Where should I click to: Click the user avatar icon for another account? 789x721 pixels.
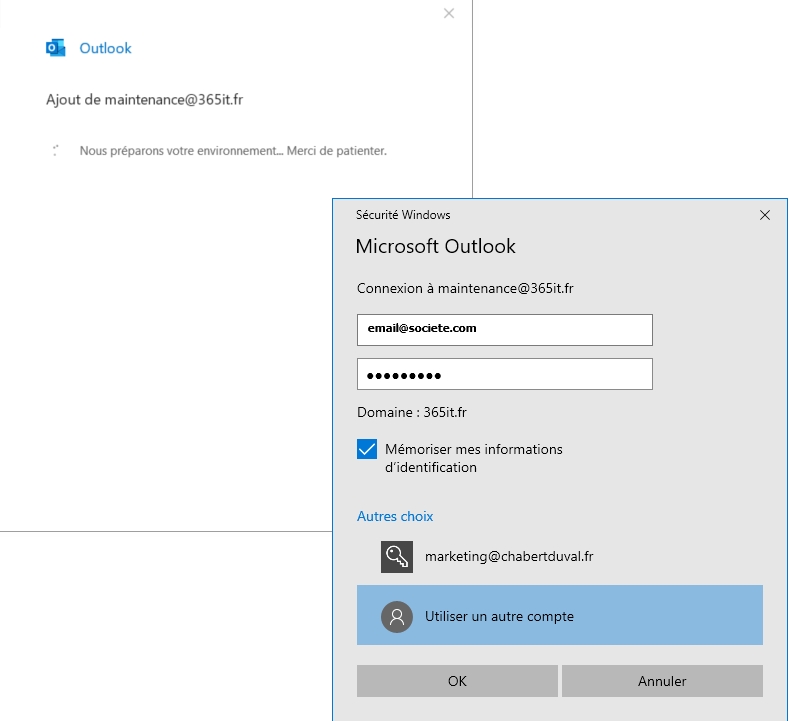click(397, 616)
